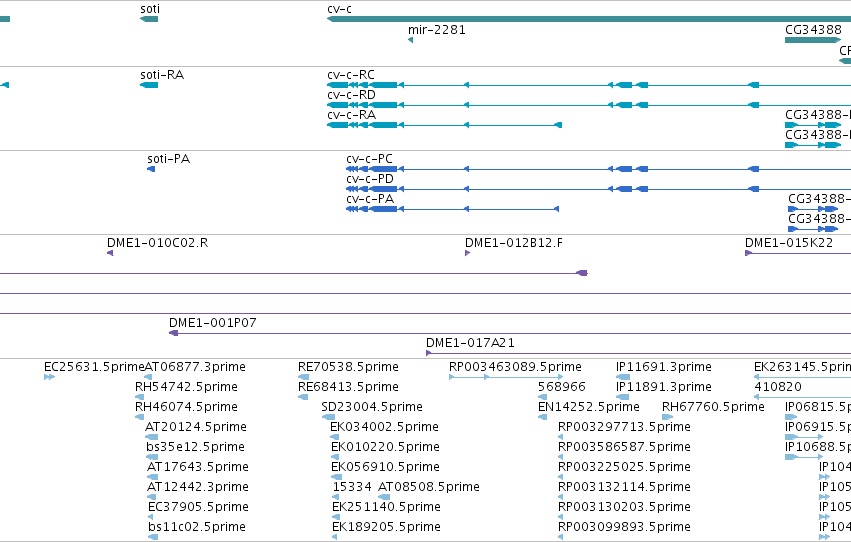This screenshot has width=851, height=542.
Task: Click the 568966 feature label
Action: 562,386
